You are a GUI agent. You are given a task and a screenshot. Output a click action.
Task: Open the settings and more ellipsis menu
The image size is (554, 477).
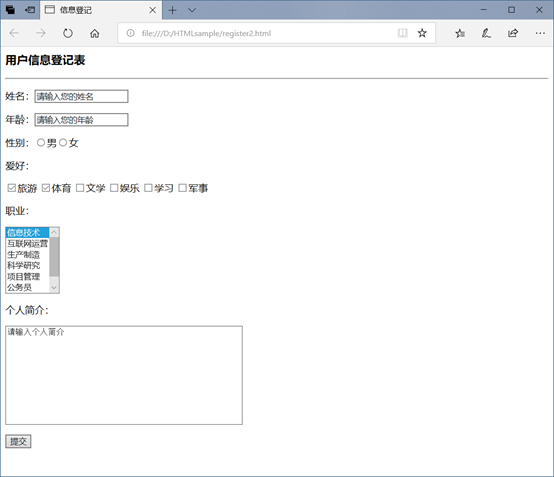[x=540, y=33]
